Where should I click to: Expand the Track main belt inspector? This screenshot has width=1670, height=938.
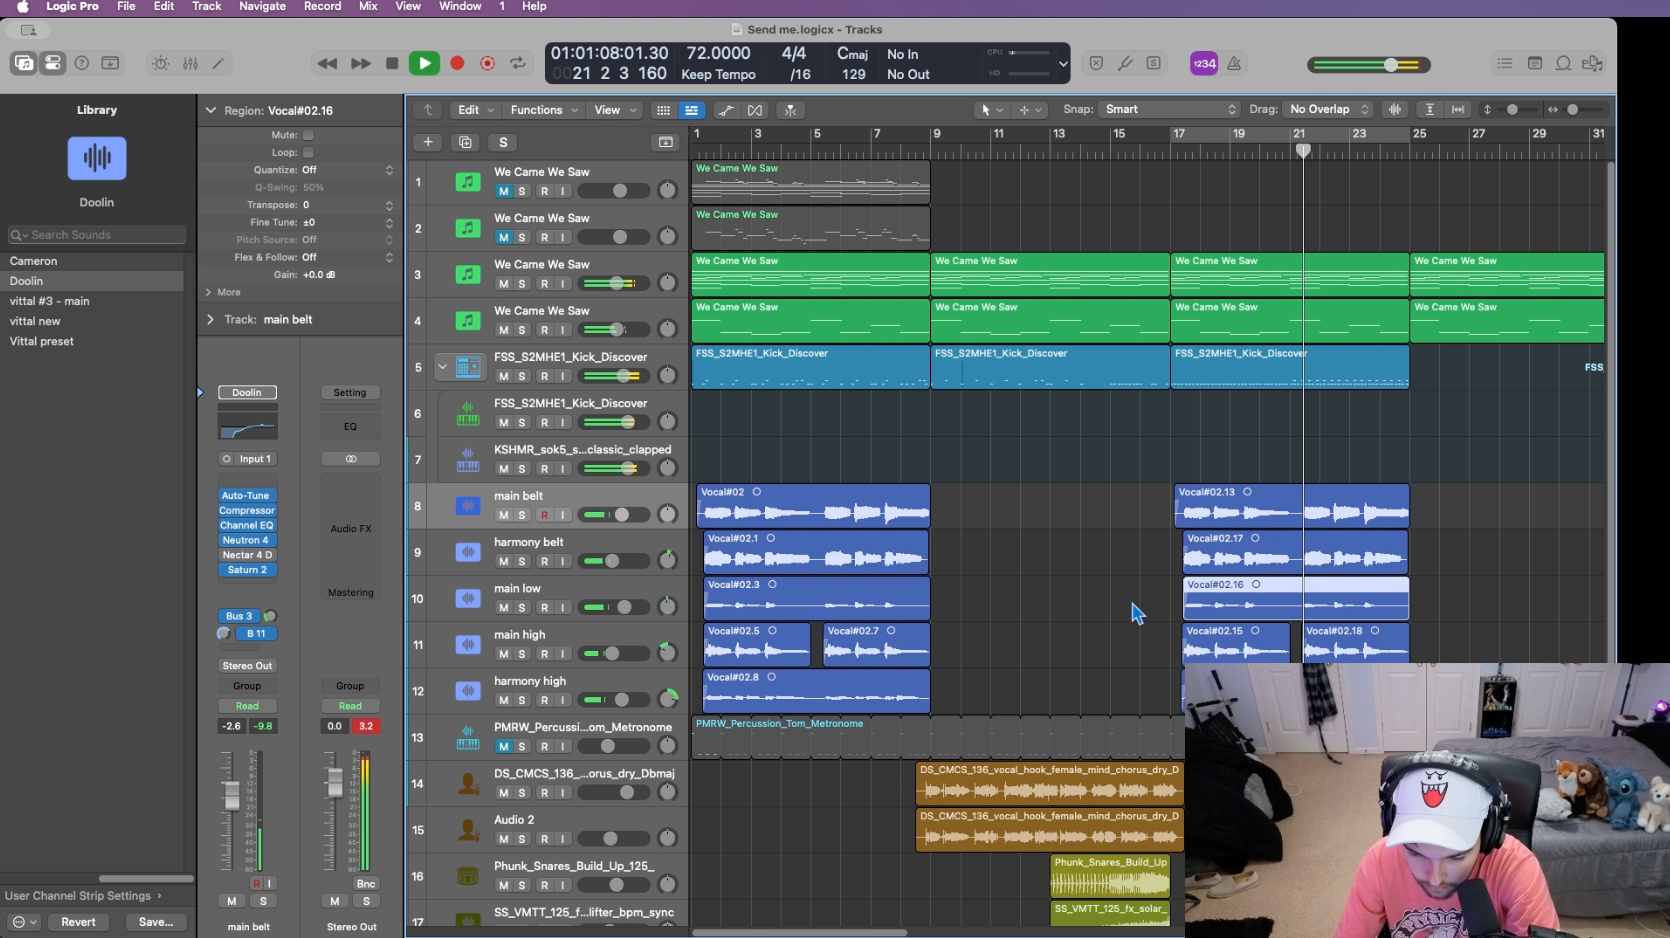pos(210,320)
